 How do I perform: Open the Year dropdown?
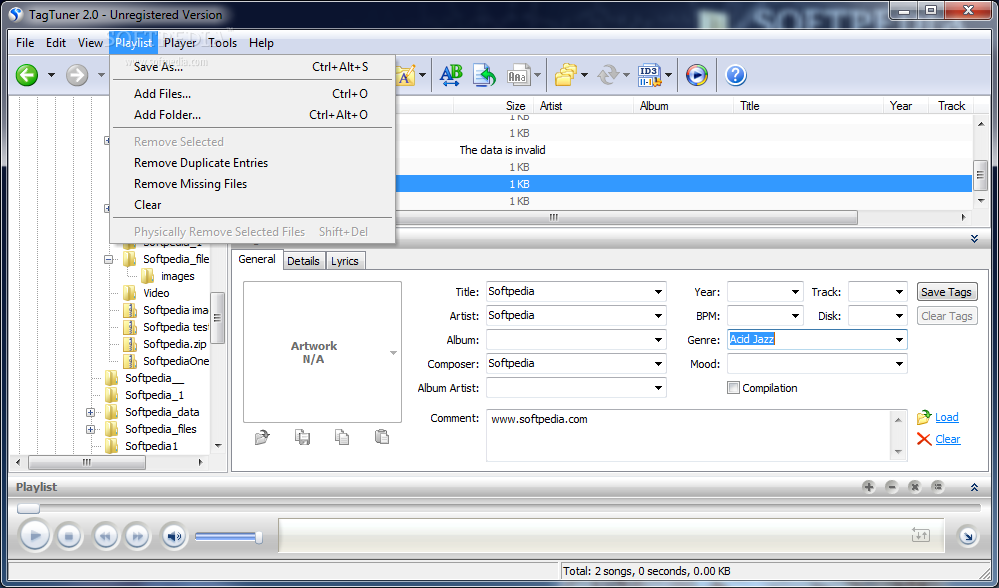[795, 292]
